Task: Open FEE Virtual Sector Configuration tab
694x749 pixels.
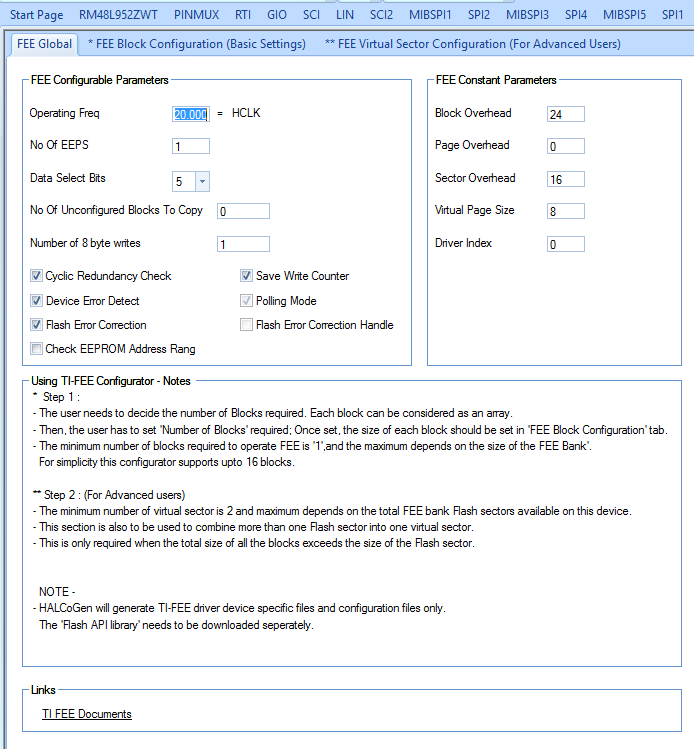Action: [x=473, y=44]
